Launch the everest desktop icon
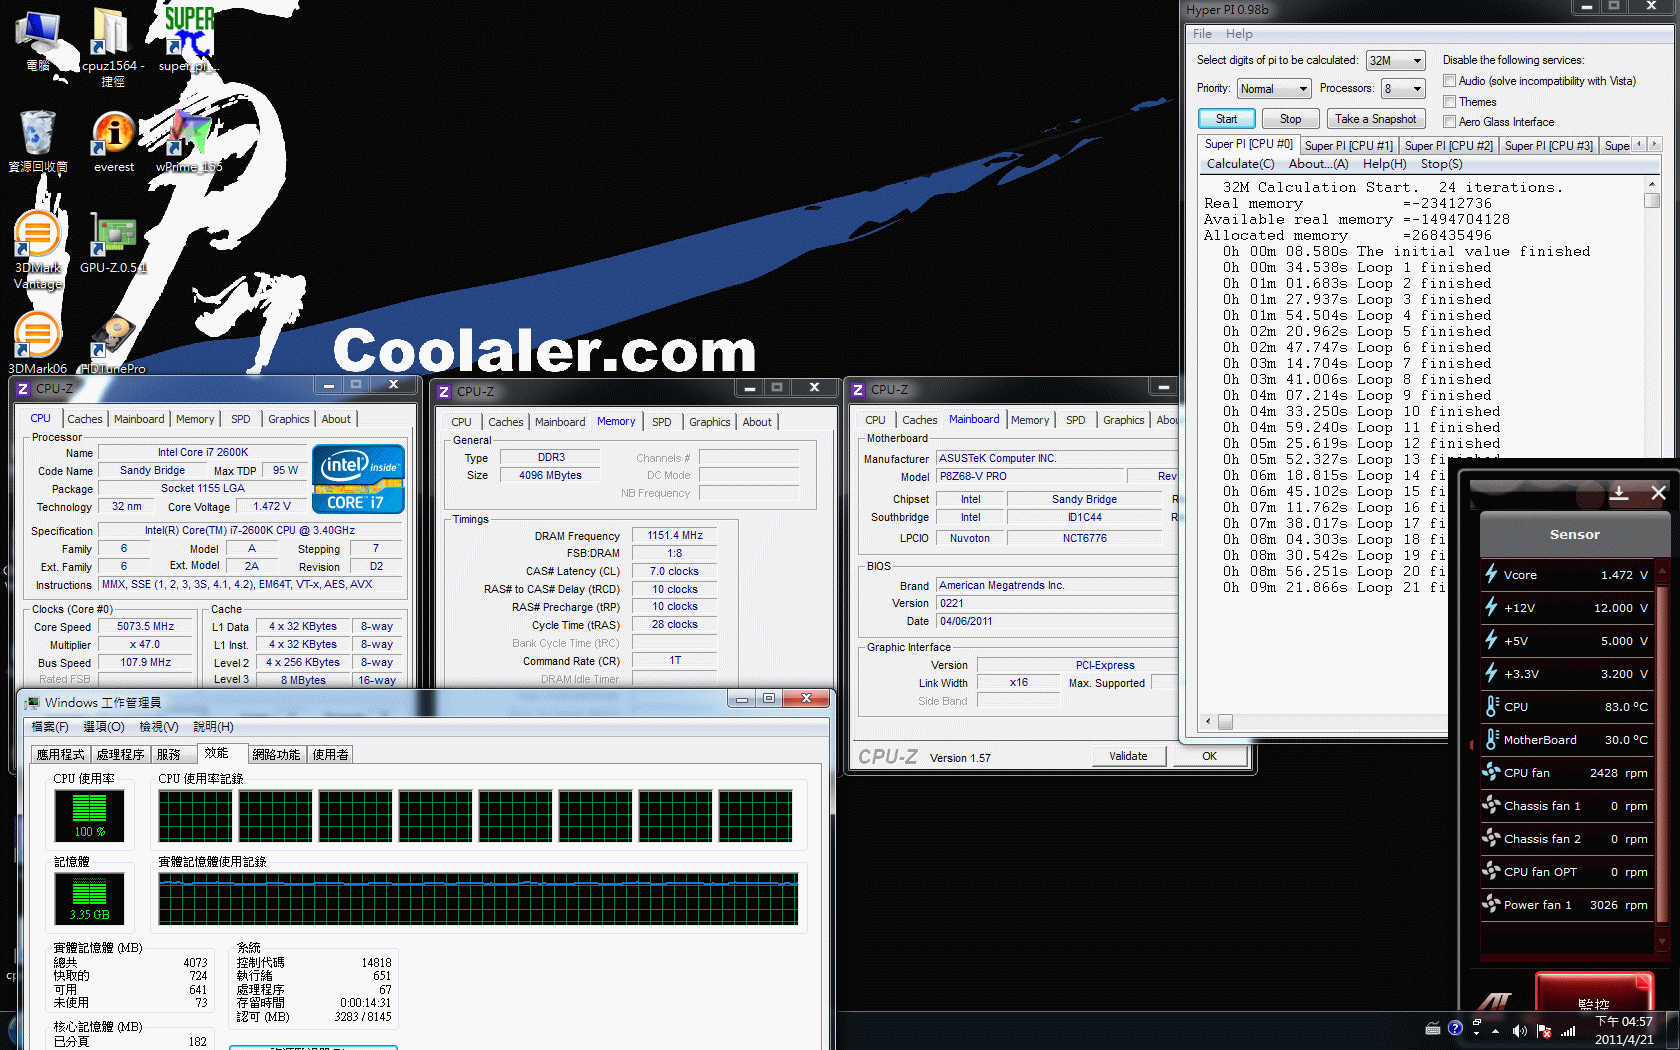This screenshot has width=1680, height=1050. [114, 140]
